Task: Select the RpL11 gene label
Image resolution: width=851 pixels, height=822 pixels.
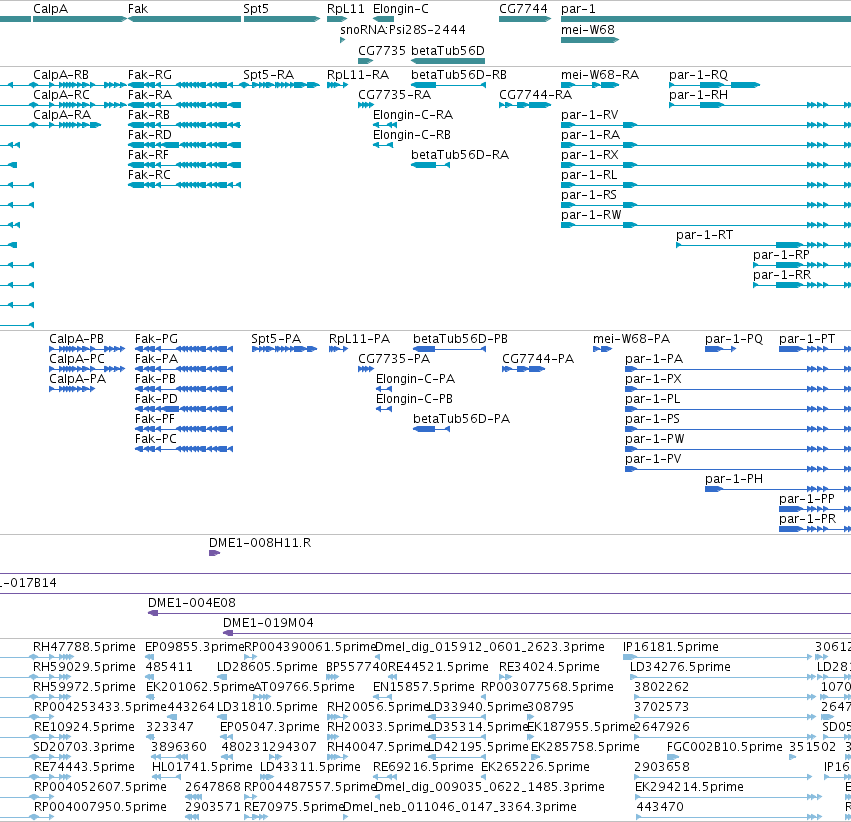Action: click(346, 9)
